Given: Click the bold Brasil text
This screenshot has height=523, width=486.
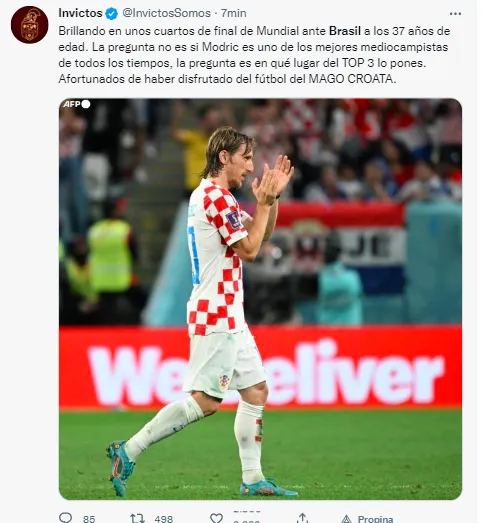Looking at the screenshot, I should point(345,31).
